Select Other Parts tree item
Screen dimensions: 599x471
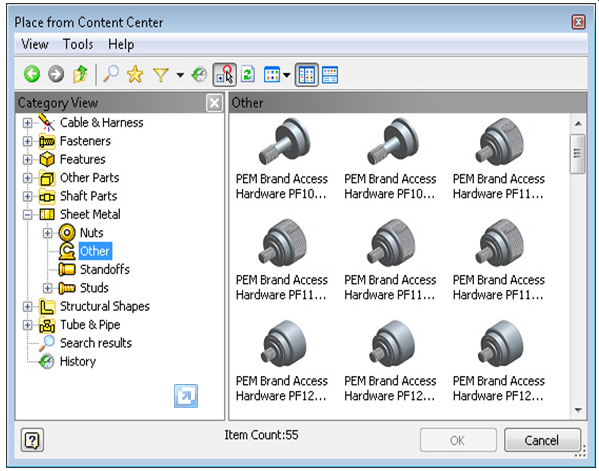(89, 178)
